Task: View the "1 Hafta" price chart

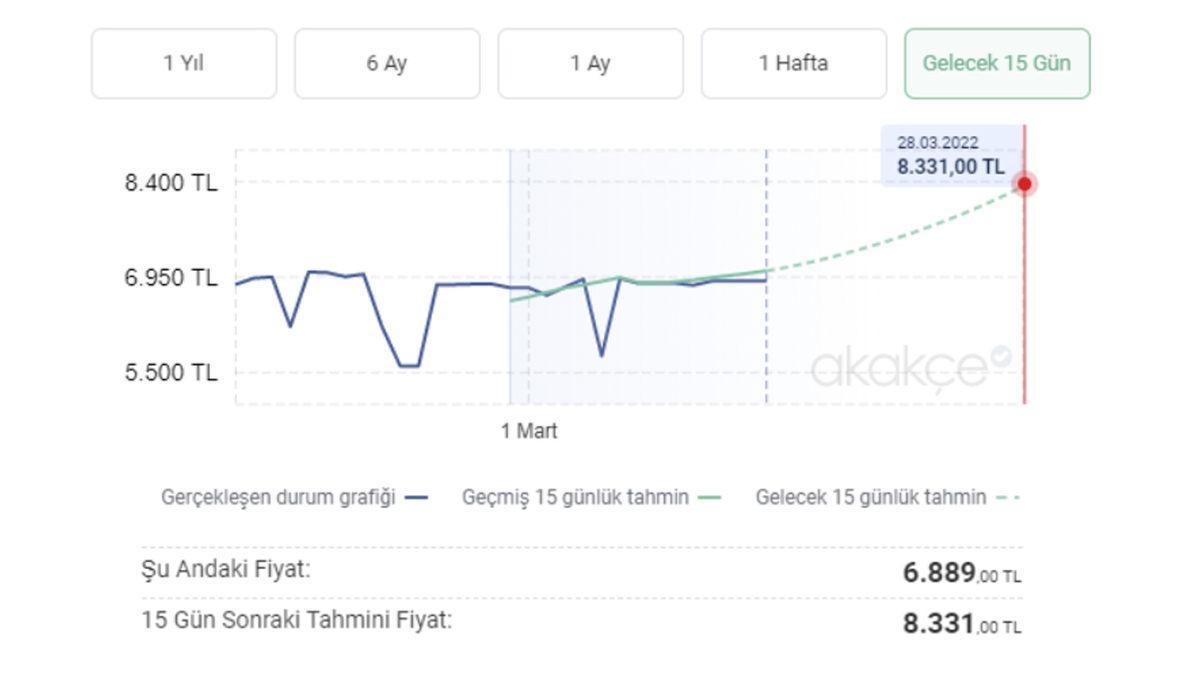Action: pos(795,63)
